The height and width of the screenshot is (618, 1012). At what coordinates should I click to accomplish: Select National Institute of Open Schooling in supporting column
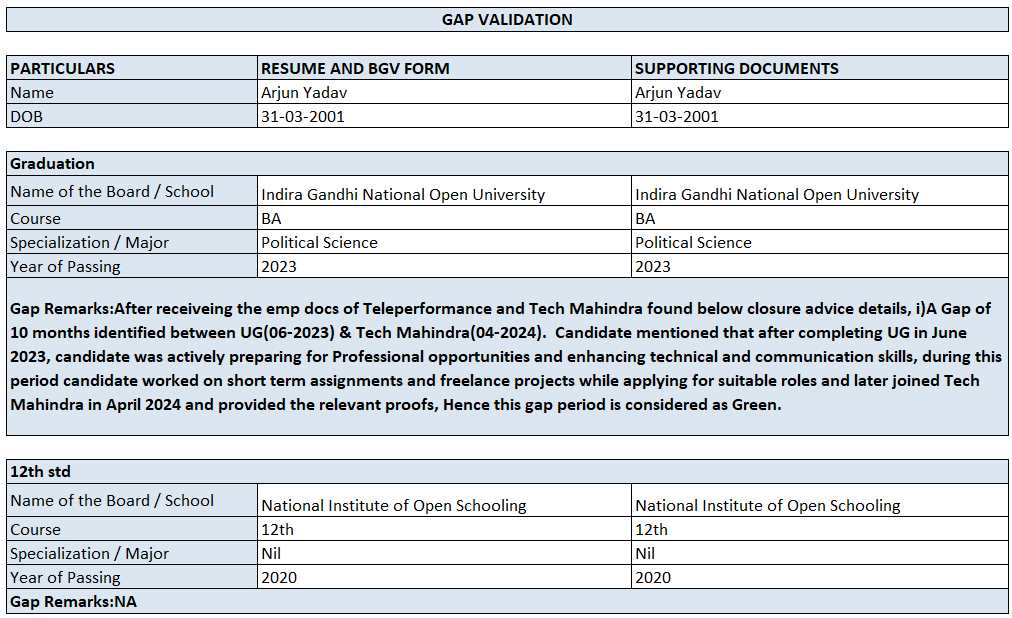768,506
